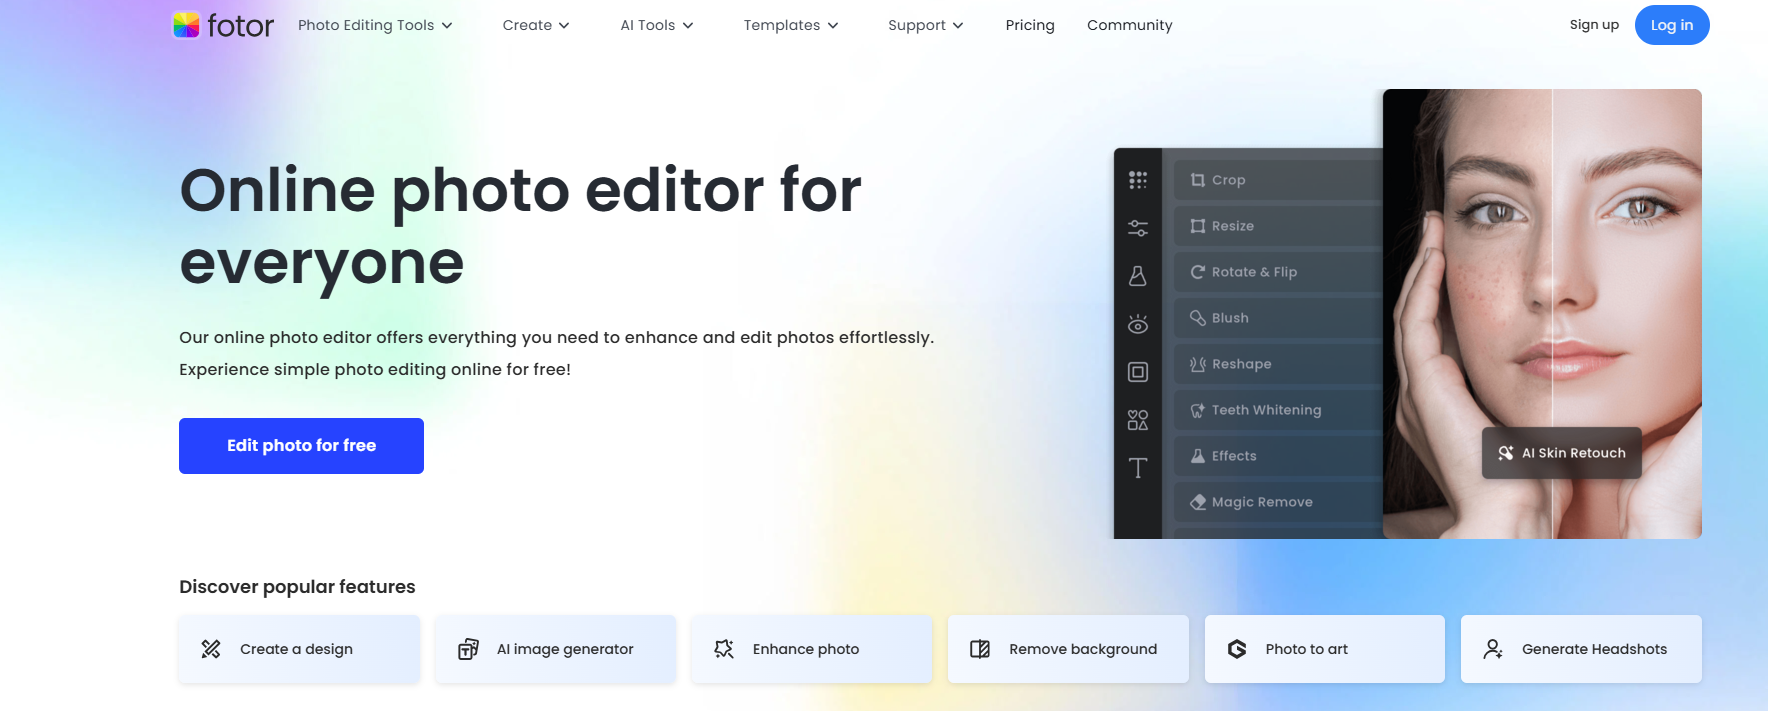Click the Photo to art card text
The width and height of the screenshot is (1768, 711).
click(1307, 649)
